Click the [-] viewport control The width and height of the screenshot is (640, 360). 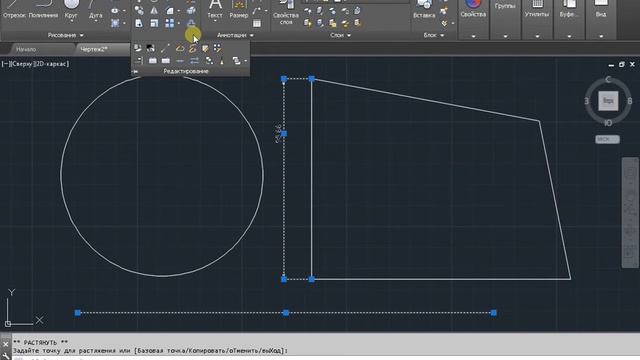(x=6, y=64)
